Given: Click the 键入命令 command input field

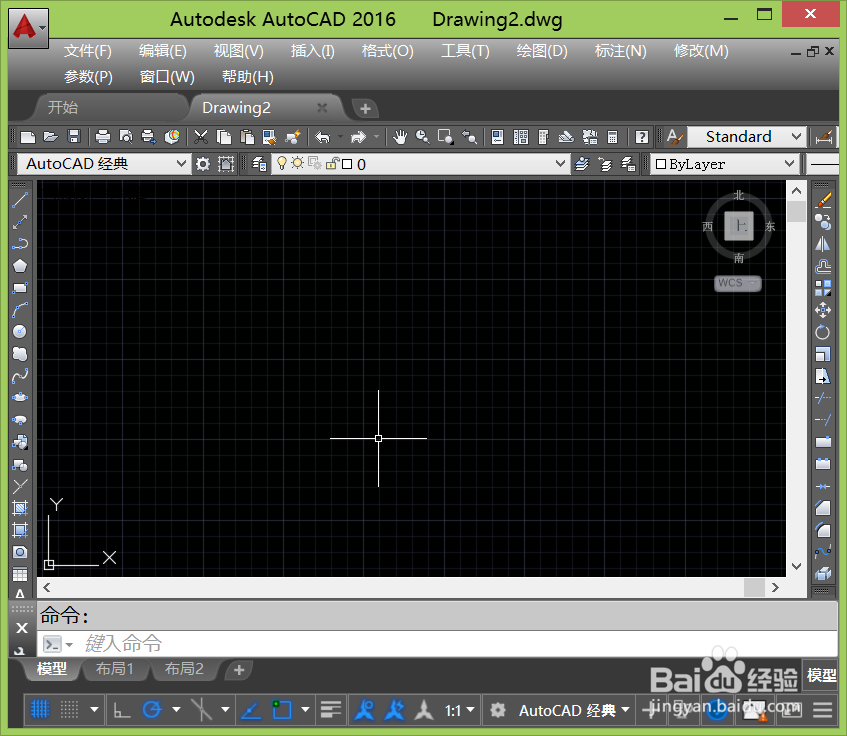Looking at the screenshot, I should (438, 644).
